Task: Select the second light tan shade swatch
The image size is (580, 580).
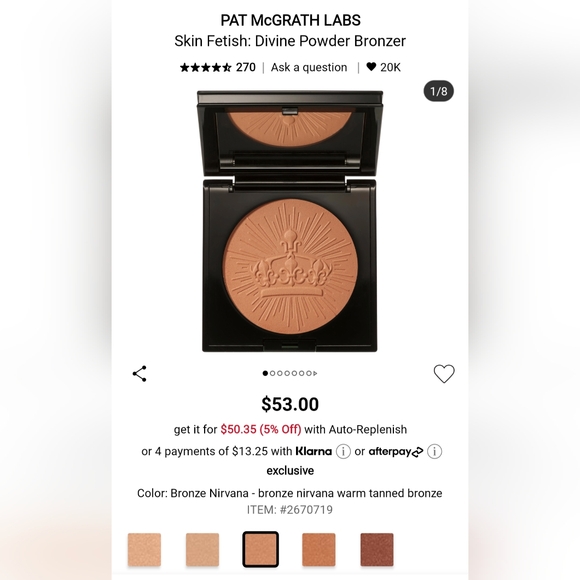Action: [202, 550]
